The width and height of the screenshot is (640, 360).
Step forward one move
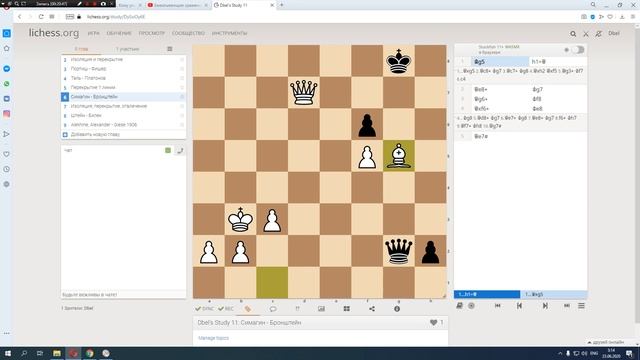[545, 305]
